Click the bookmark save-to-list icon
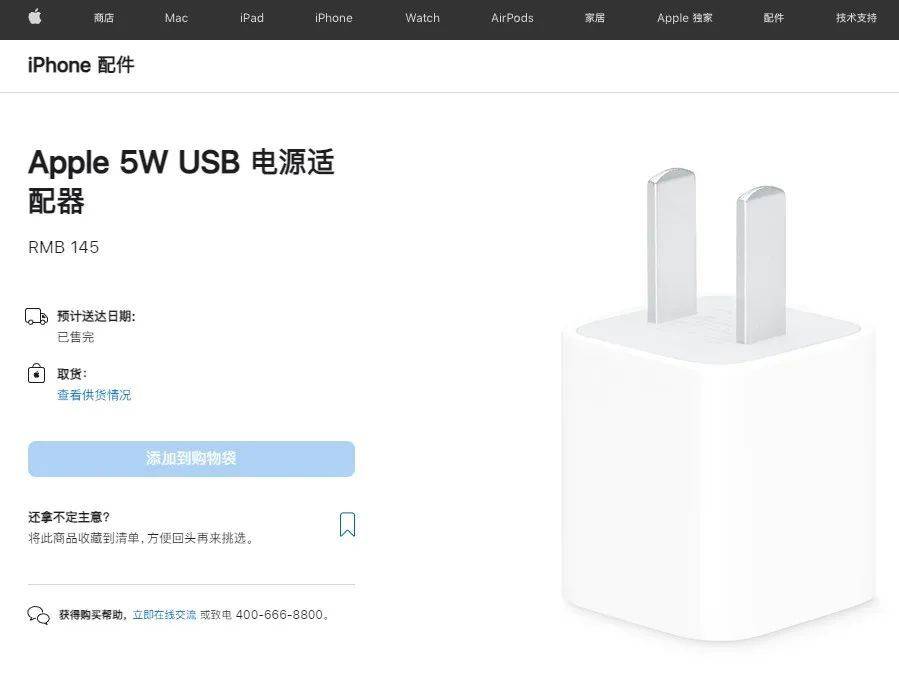The height and width of the screenshot is (689, 899). coord(347,524)
